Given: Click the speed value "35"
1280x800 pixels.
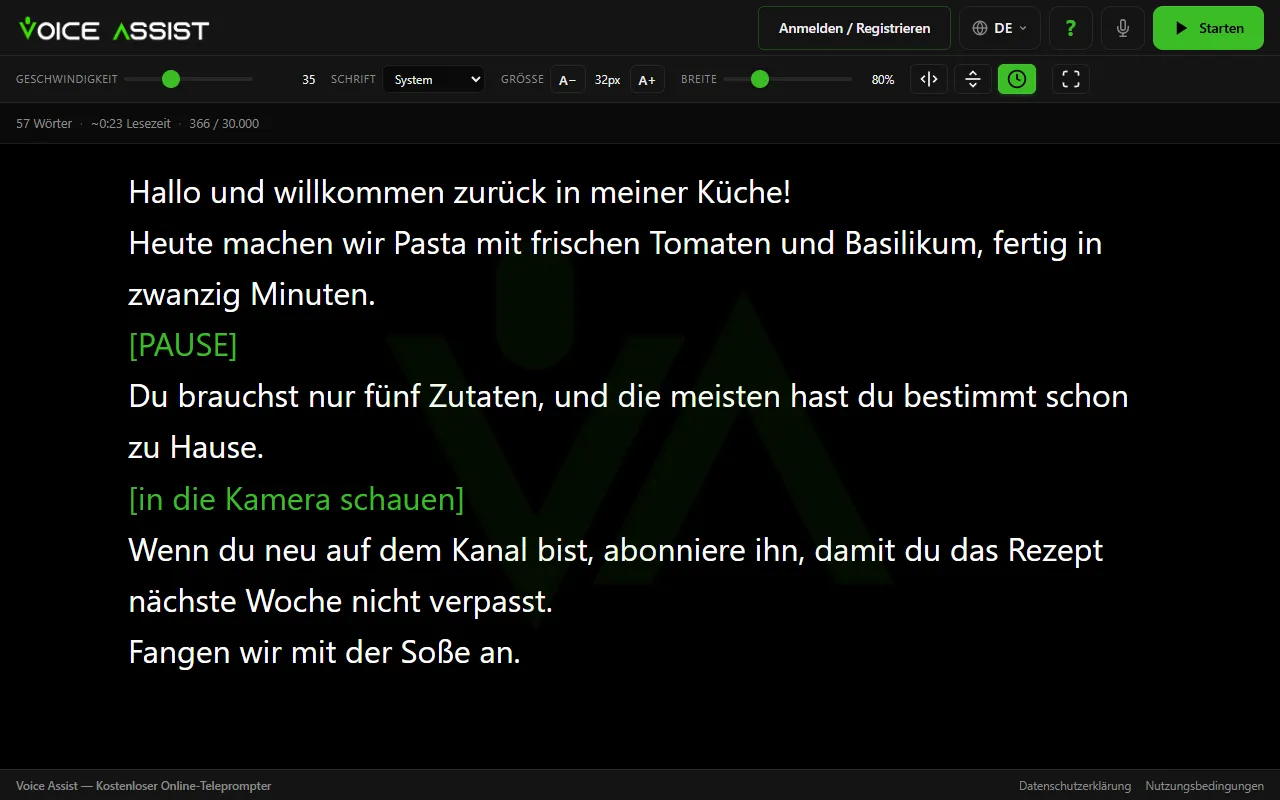Looking at the screenshot, I should [x=309, y=80].
